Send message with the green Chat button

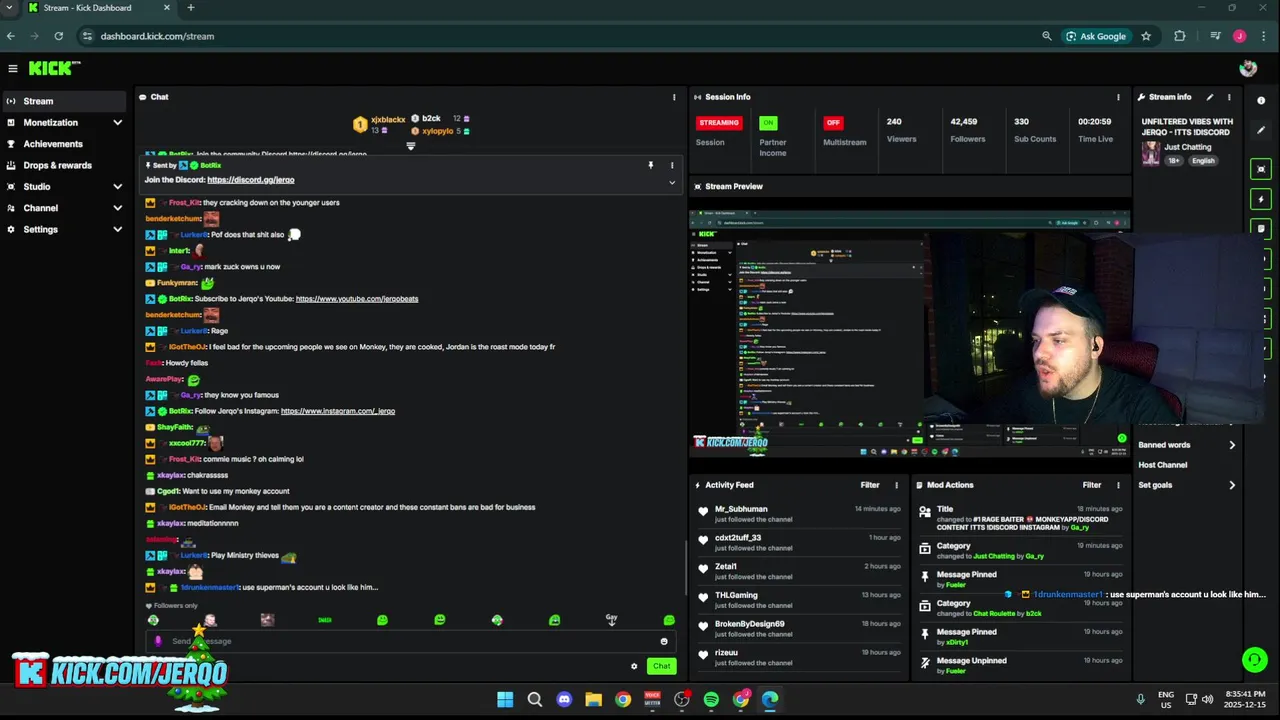661,666
